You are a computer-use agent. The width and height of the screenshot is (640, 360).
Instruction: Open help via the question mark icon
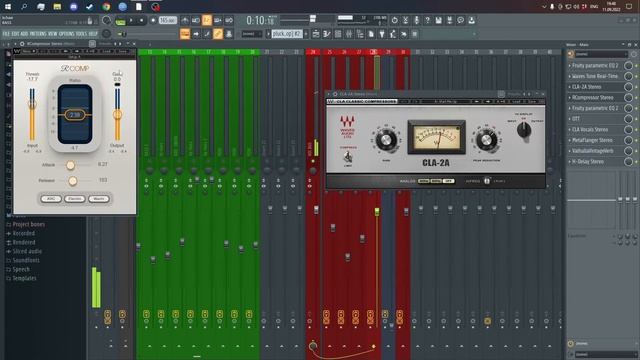(427, 20)
